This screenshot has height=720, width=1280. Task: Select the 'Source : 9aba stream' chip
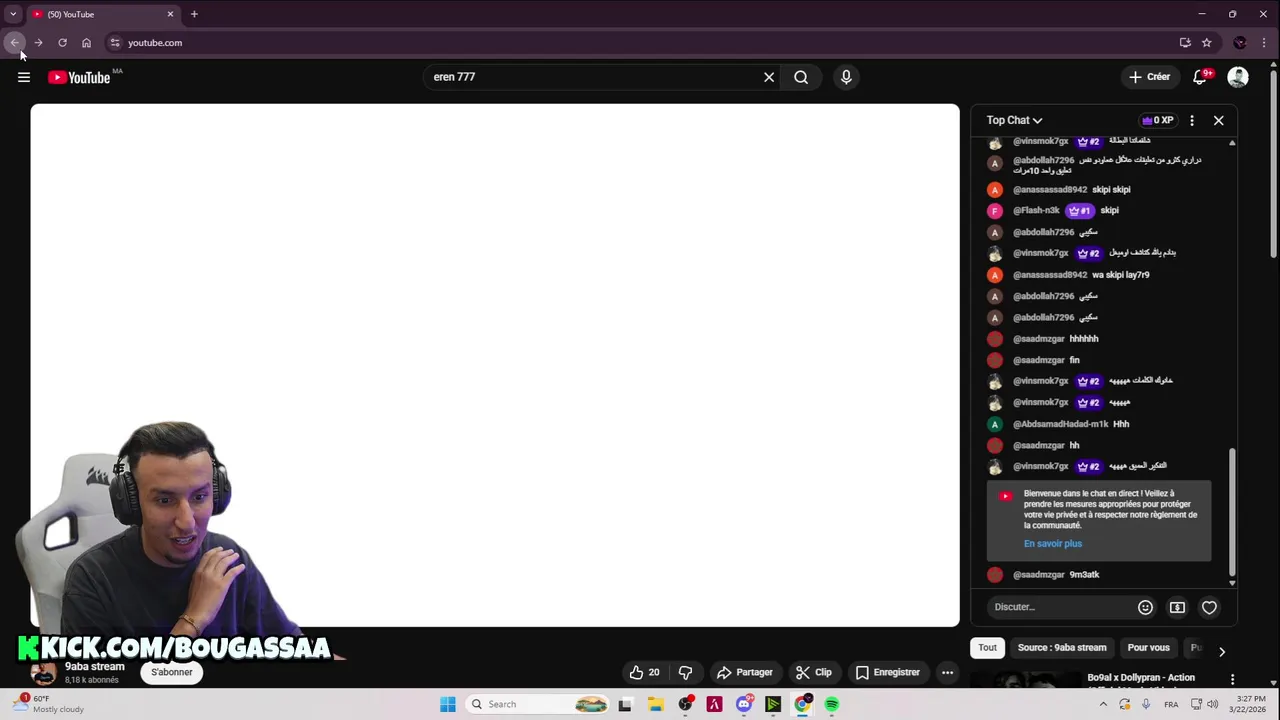[x=1062, y=648]
